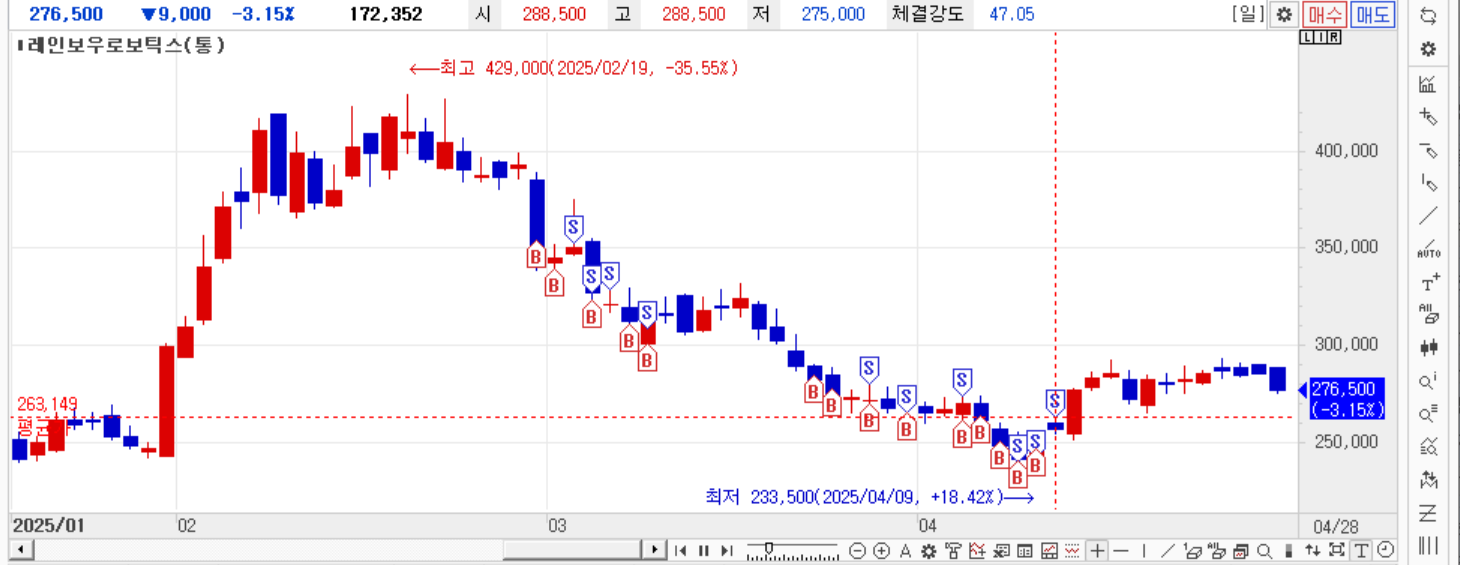Click the red wavy lines indicator icon
Viewport: 1460px width, 565px height.
click(x=1072, y=550)
